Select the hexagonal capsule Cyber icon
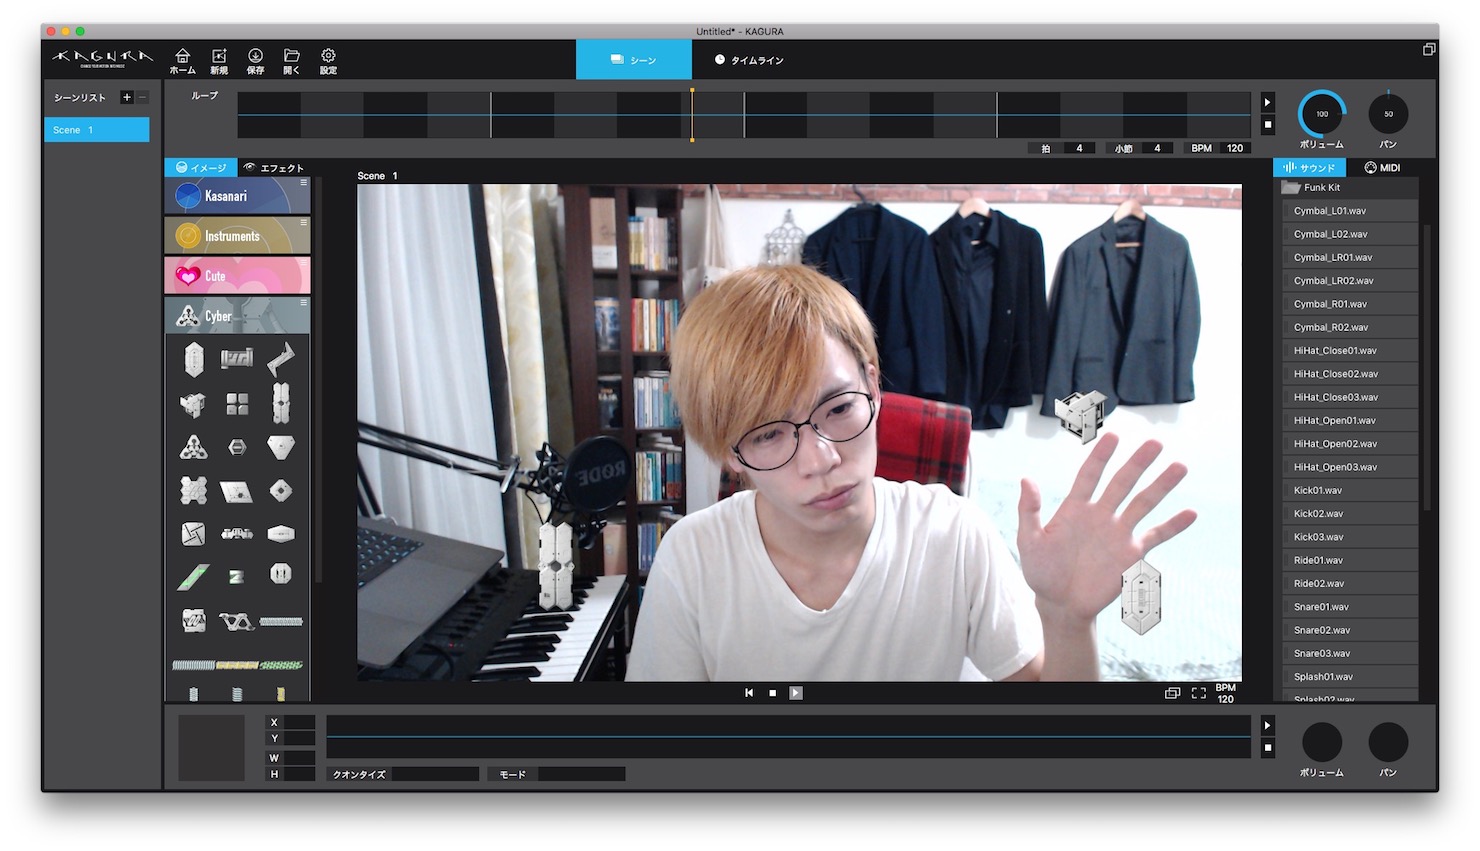The width and height of the screenshot is (1480, 851). [x=194, y=359]
